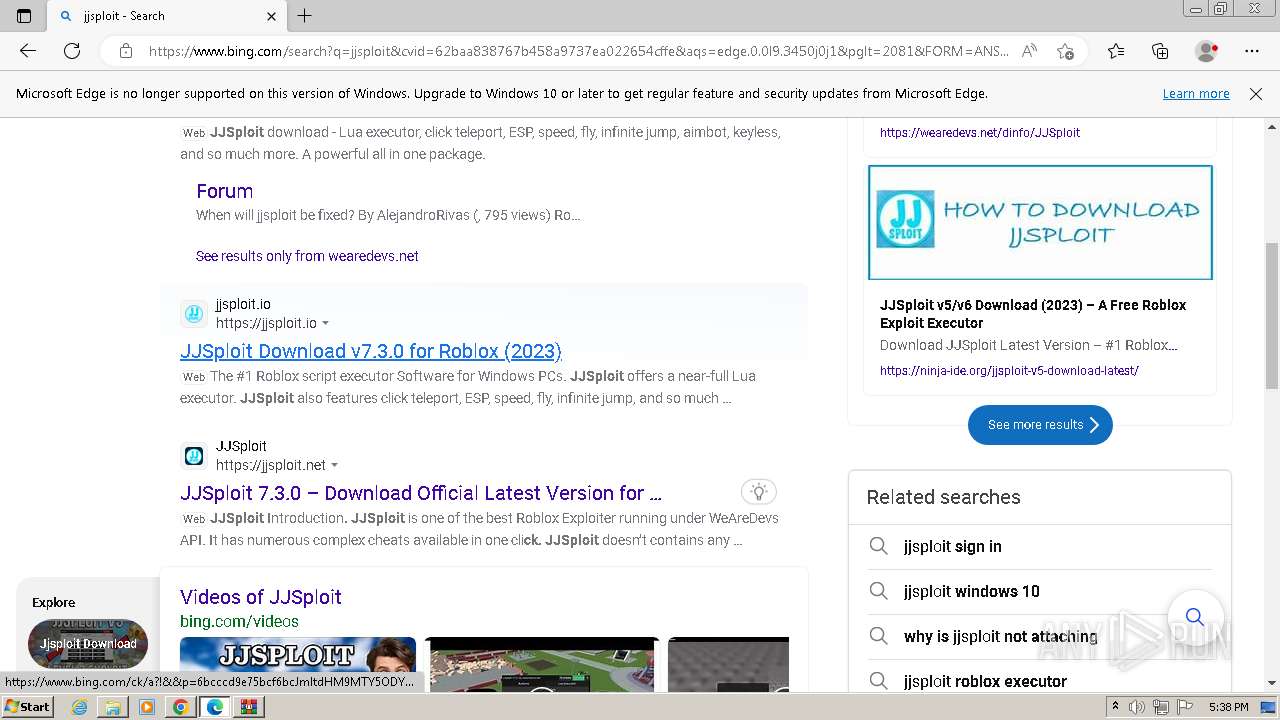Click the 5:38 PM system clock
Viewport: 1280px width, 720px height.
tap(1228, 707)
